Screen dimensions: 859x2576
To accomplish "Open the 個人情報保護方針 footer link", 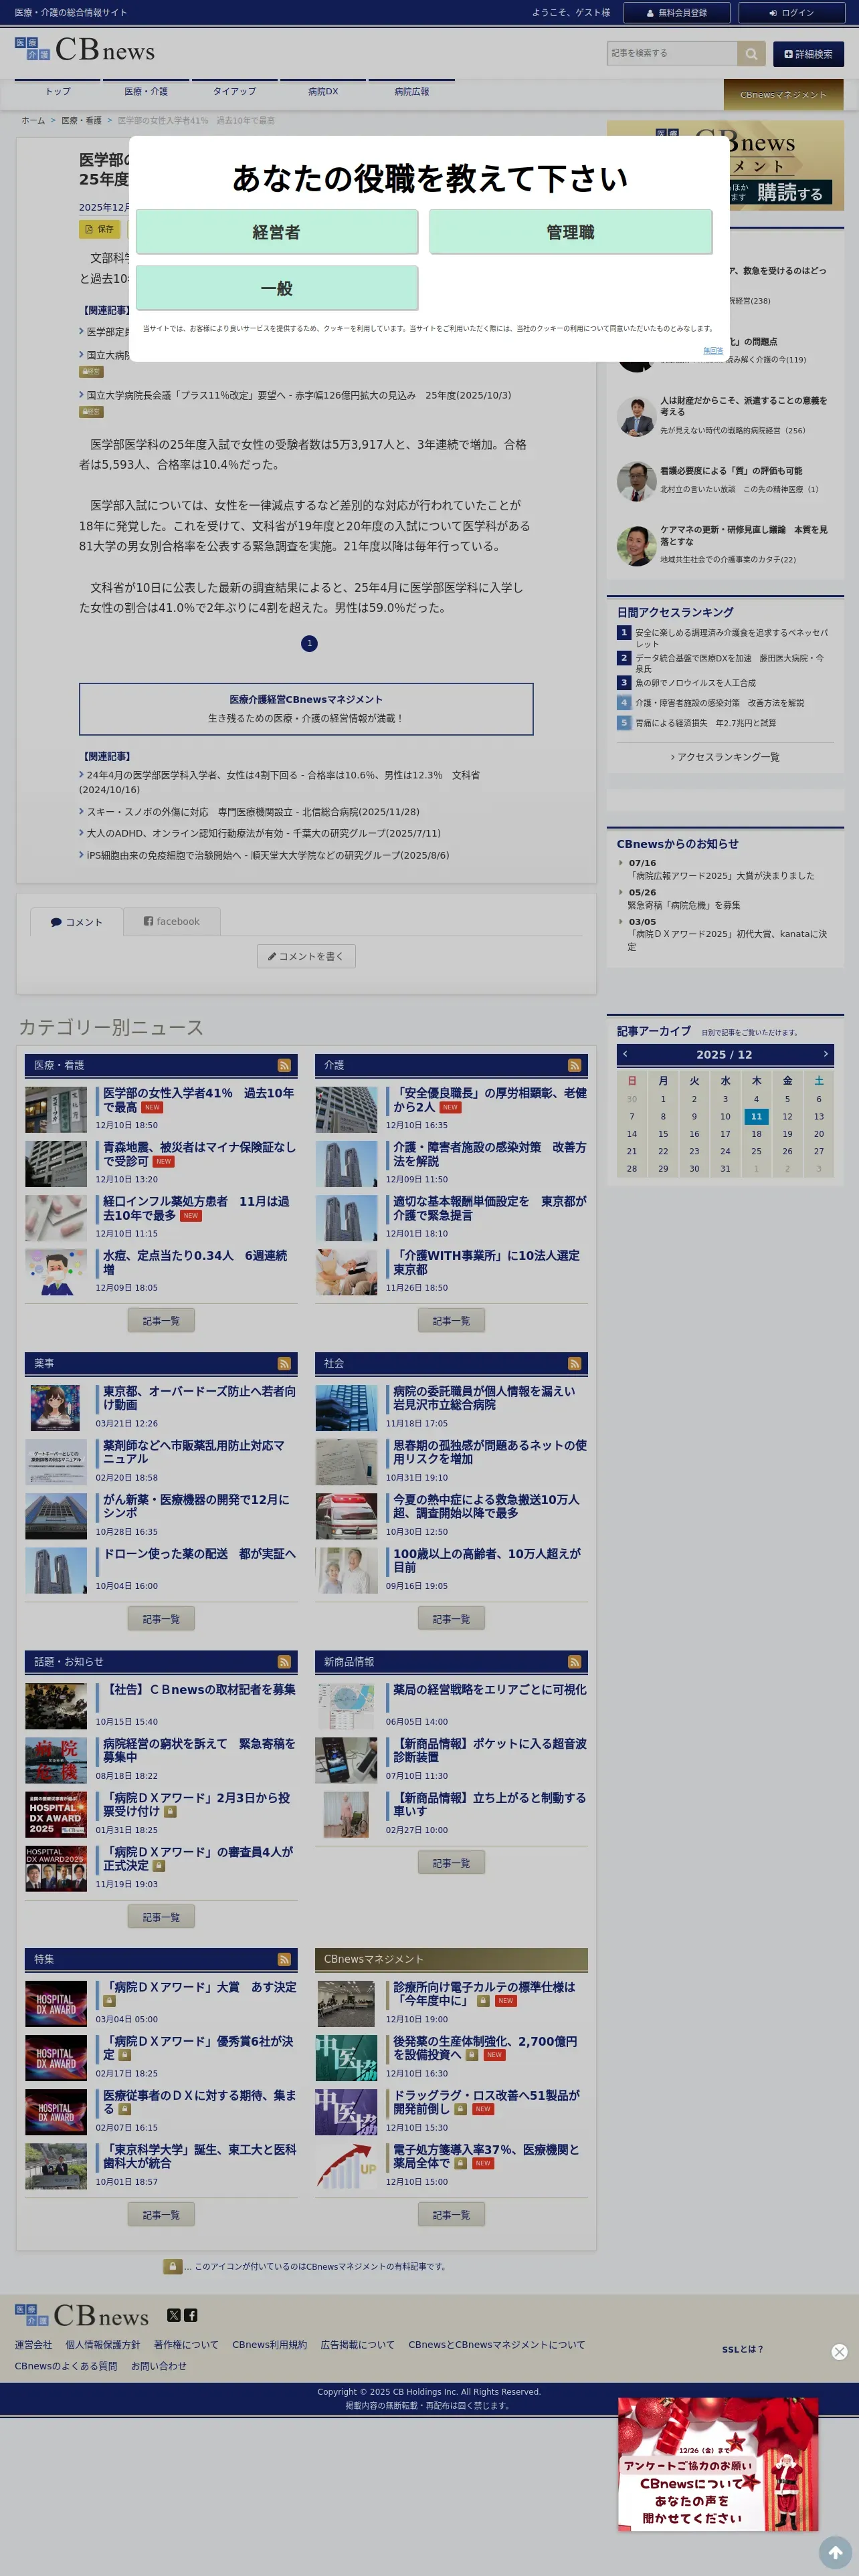I will (103, 2345).
